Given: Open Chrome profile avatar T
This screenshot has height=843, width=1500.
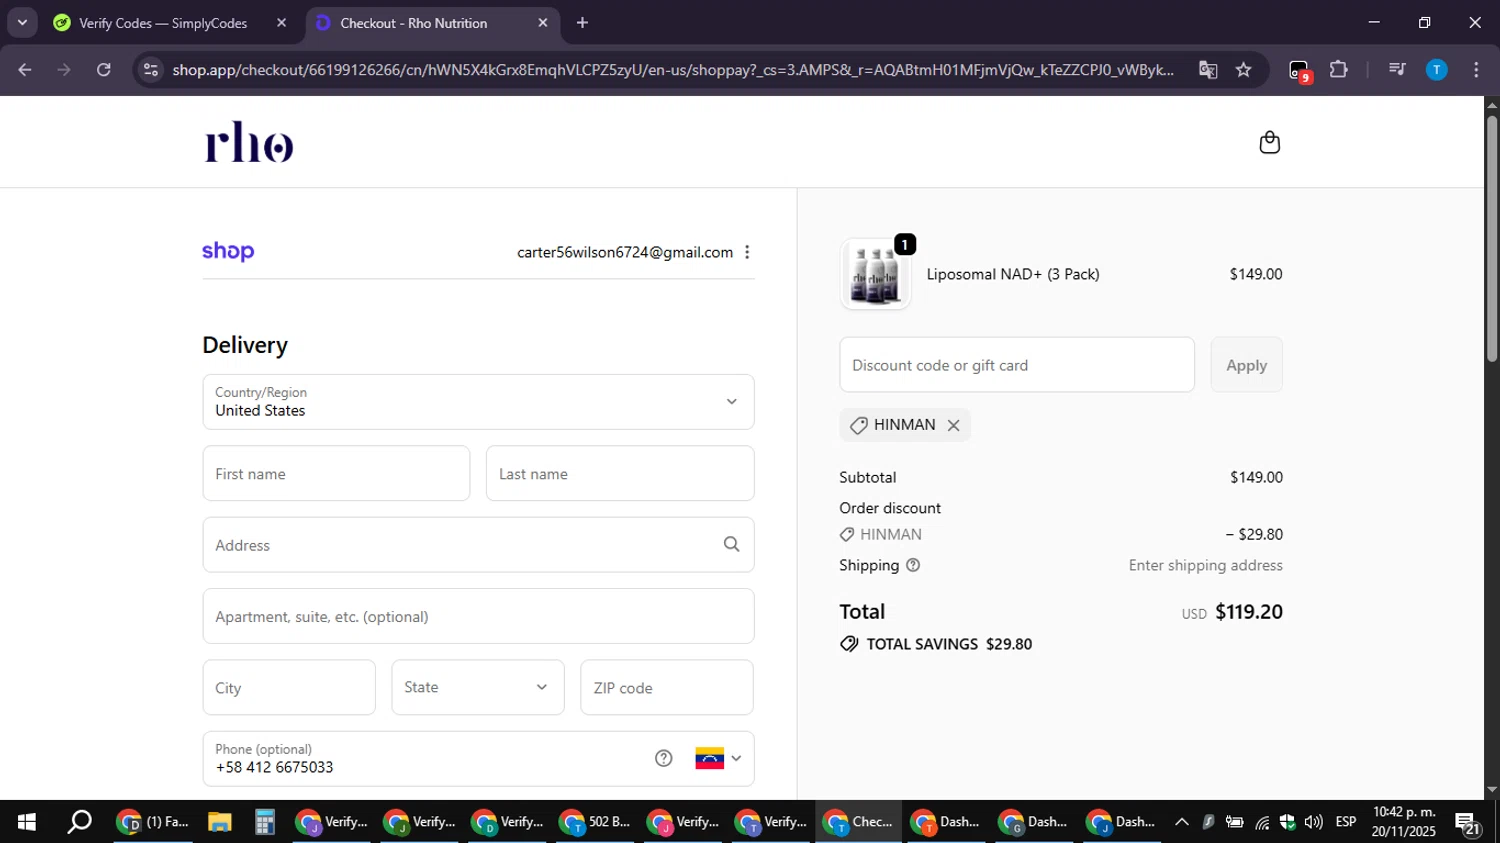Looking at the screenshot, I should pyautogui.click(x=1436, y=69).
